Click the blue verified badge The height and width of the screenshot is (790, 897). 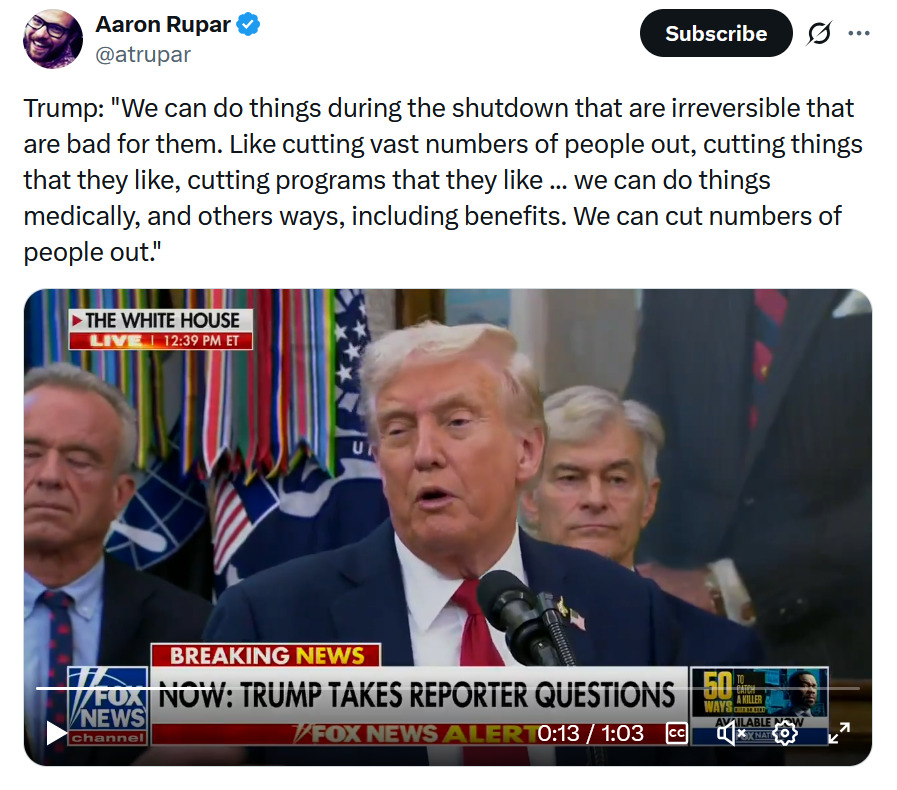point(248,25)
